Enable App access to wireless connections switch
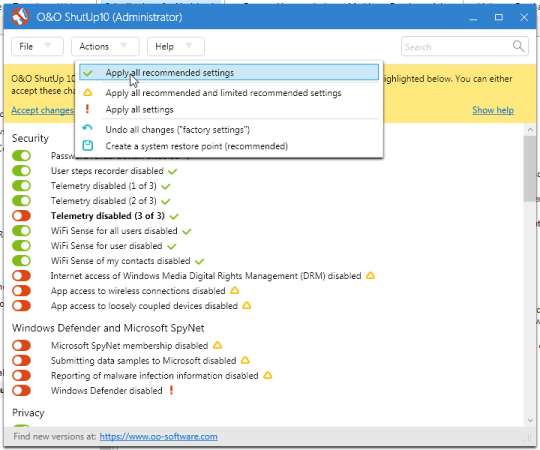The height and width of the screenshot is (450, 540). point(21,291)
